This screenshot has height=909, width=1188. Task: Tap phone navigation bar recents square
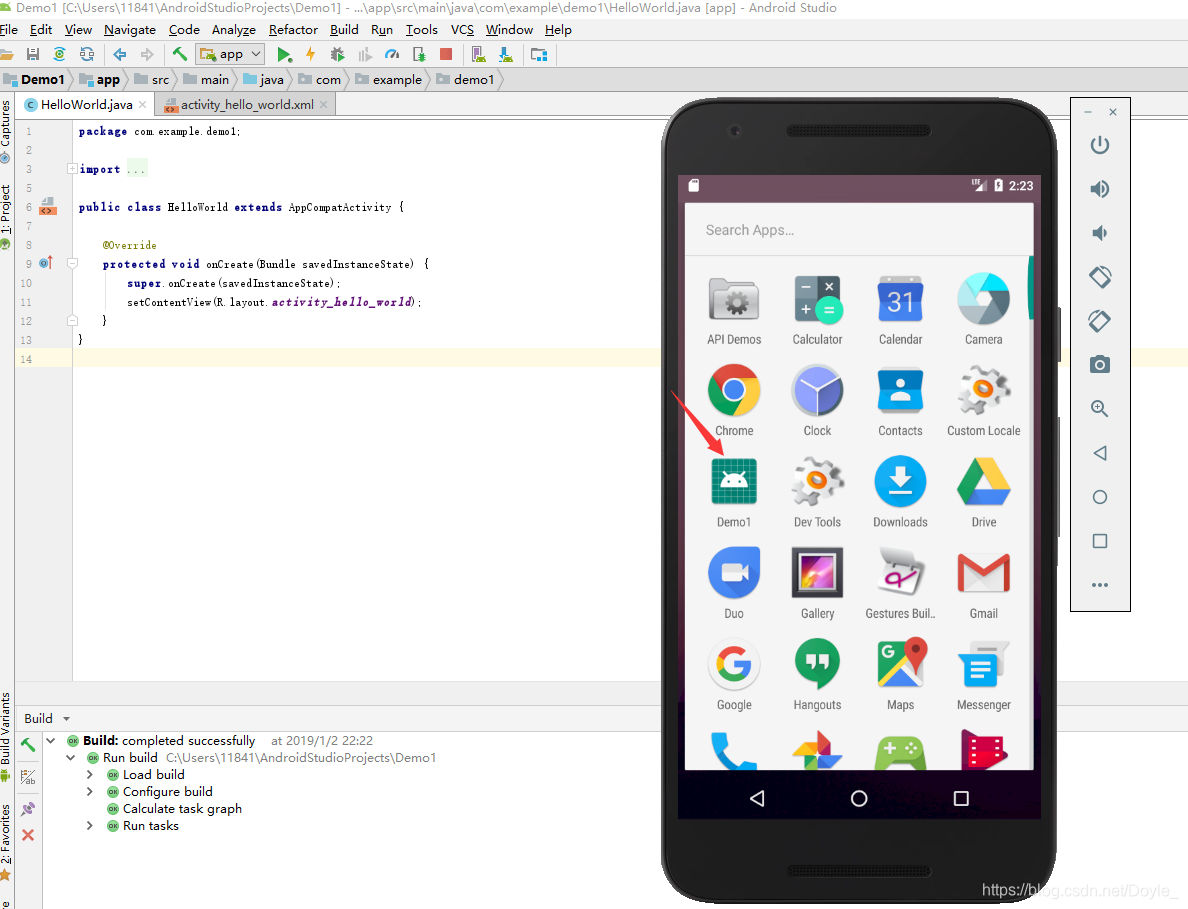coord(961,798)
